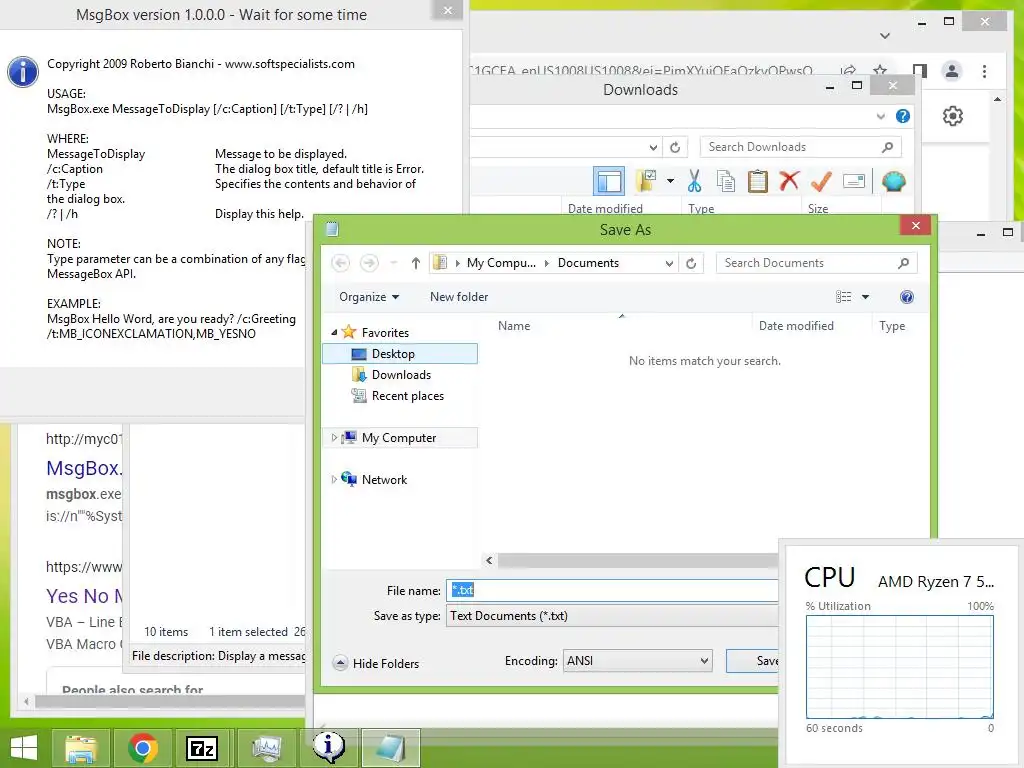Screen dimensions: 1024x768
Task: Click the blue globe icon in Downloads toolbar
Action: (893, 181)
